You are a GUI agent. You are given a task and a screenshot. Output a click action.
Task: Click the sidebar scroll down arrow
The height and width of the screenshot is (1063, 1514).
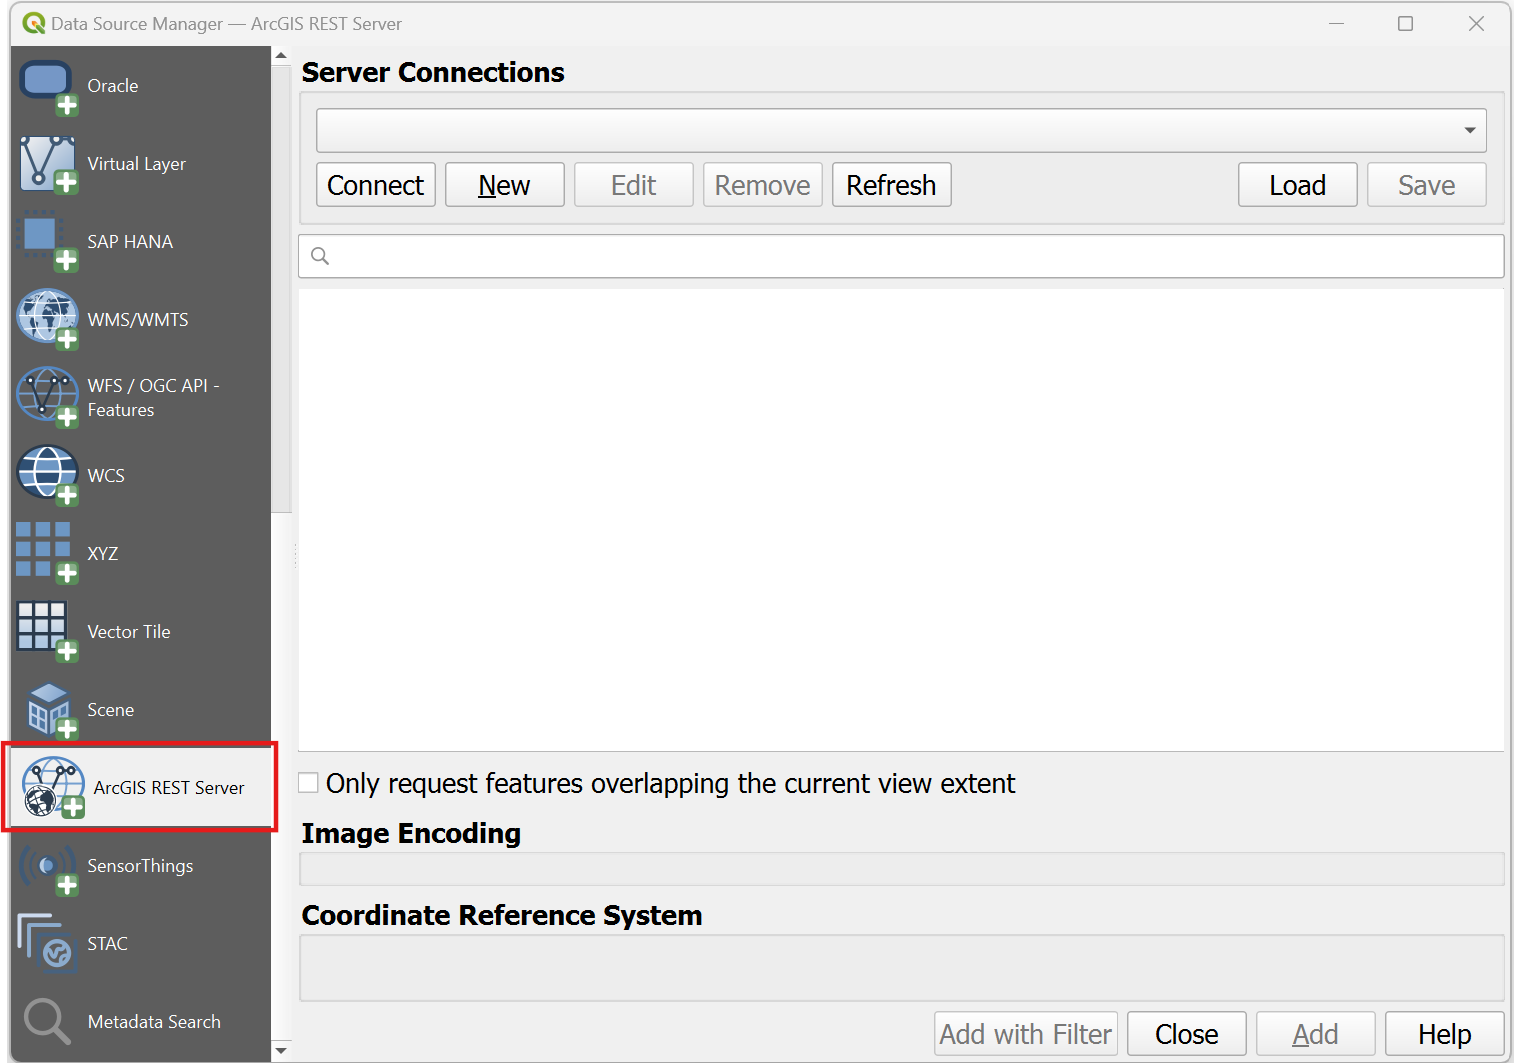point(281,1050)
